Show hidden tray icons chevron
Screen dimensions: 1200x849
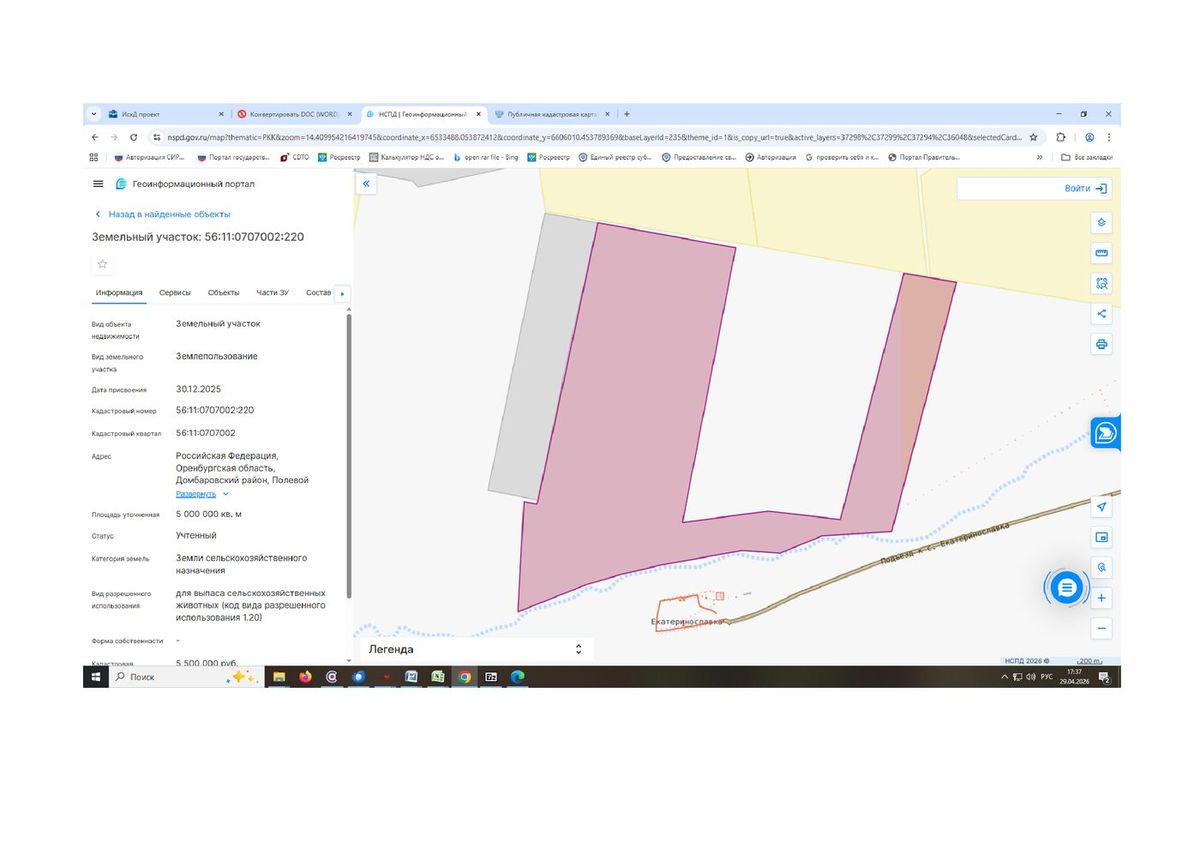pyautogui.click(x=1005, y=677)
